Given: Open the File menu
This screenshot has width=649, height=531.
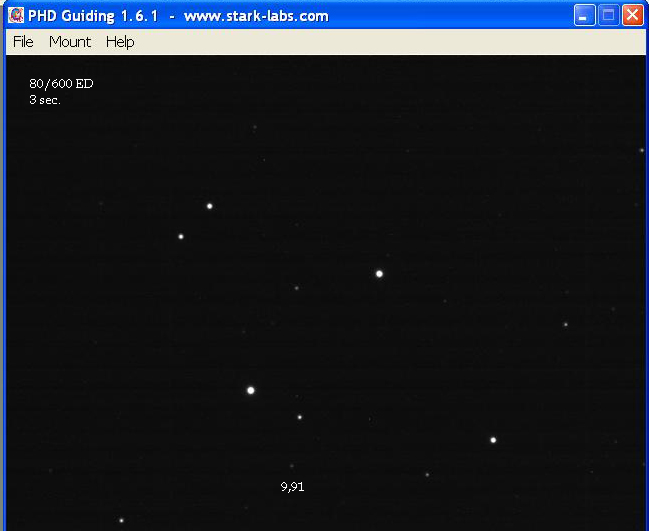Looking at the screenshot, I should pyautogui.click(x=23, y=42).
